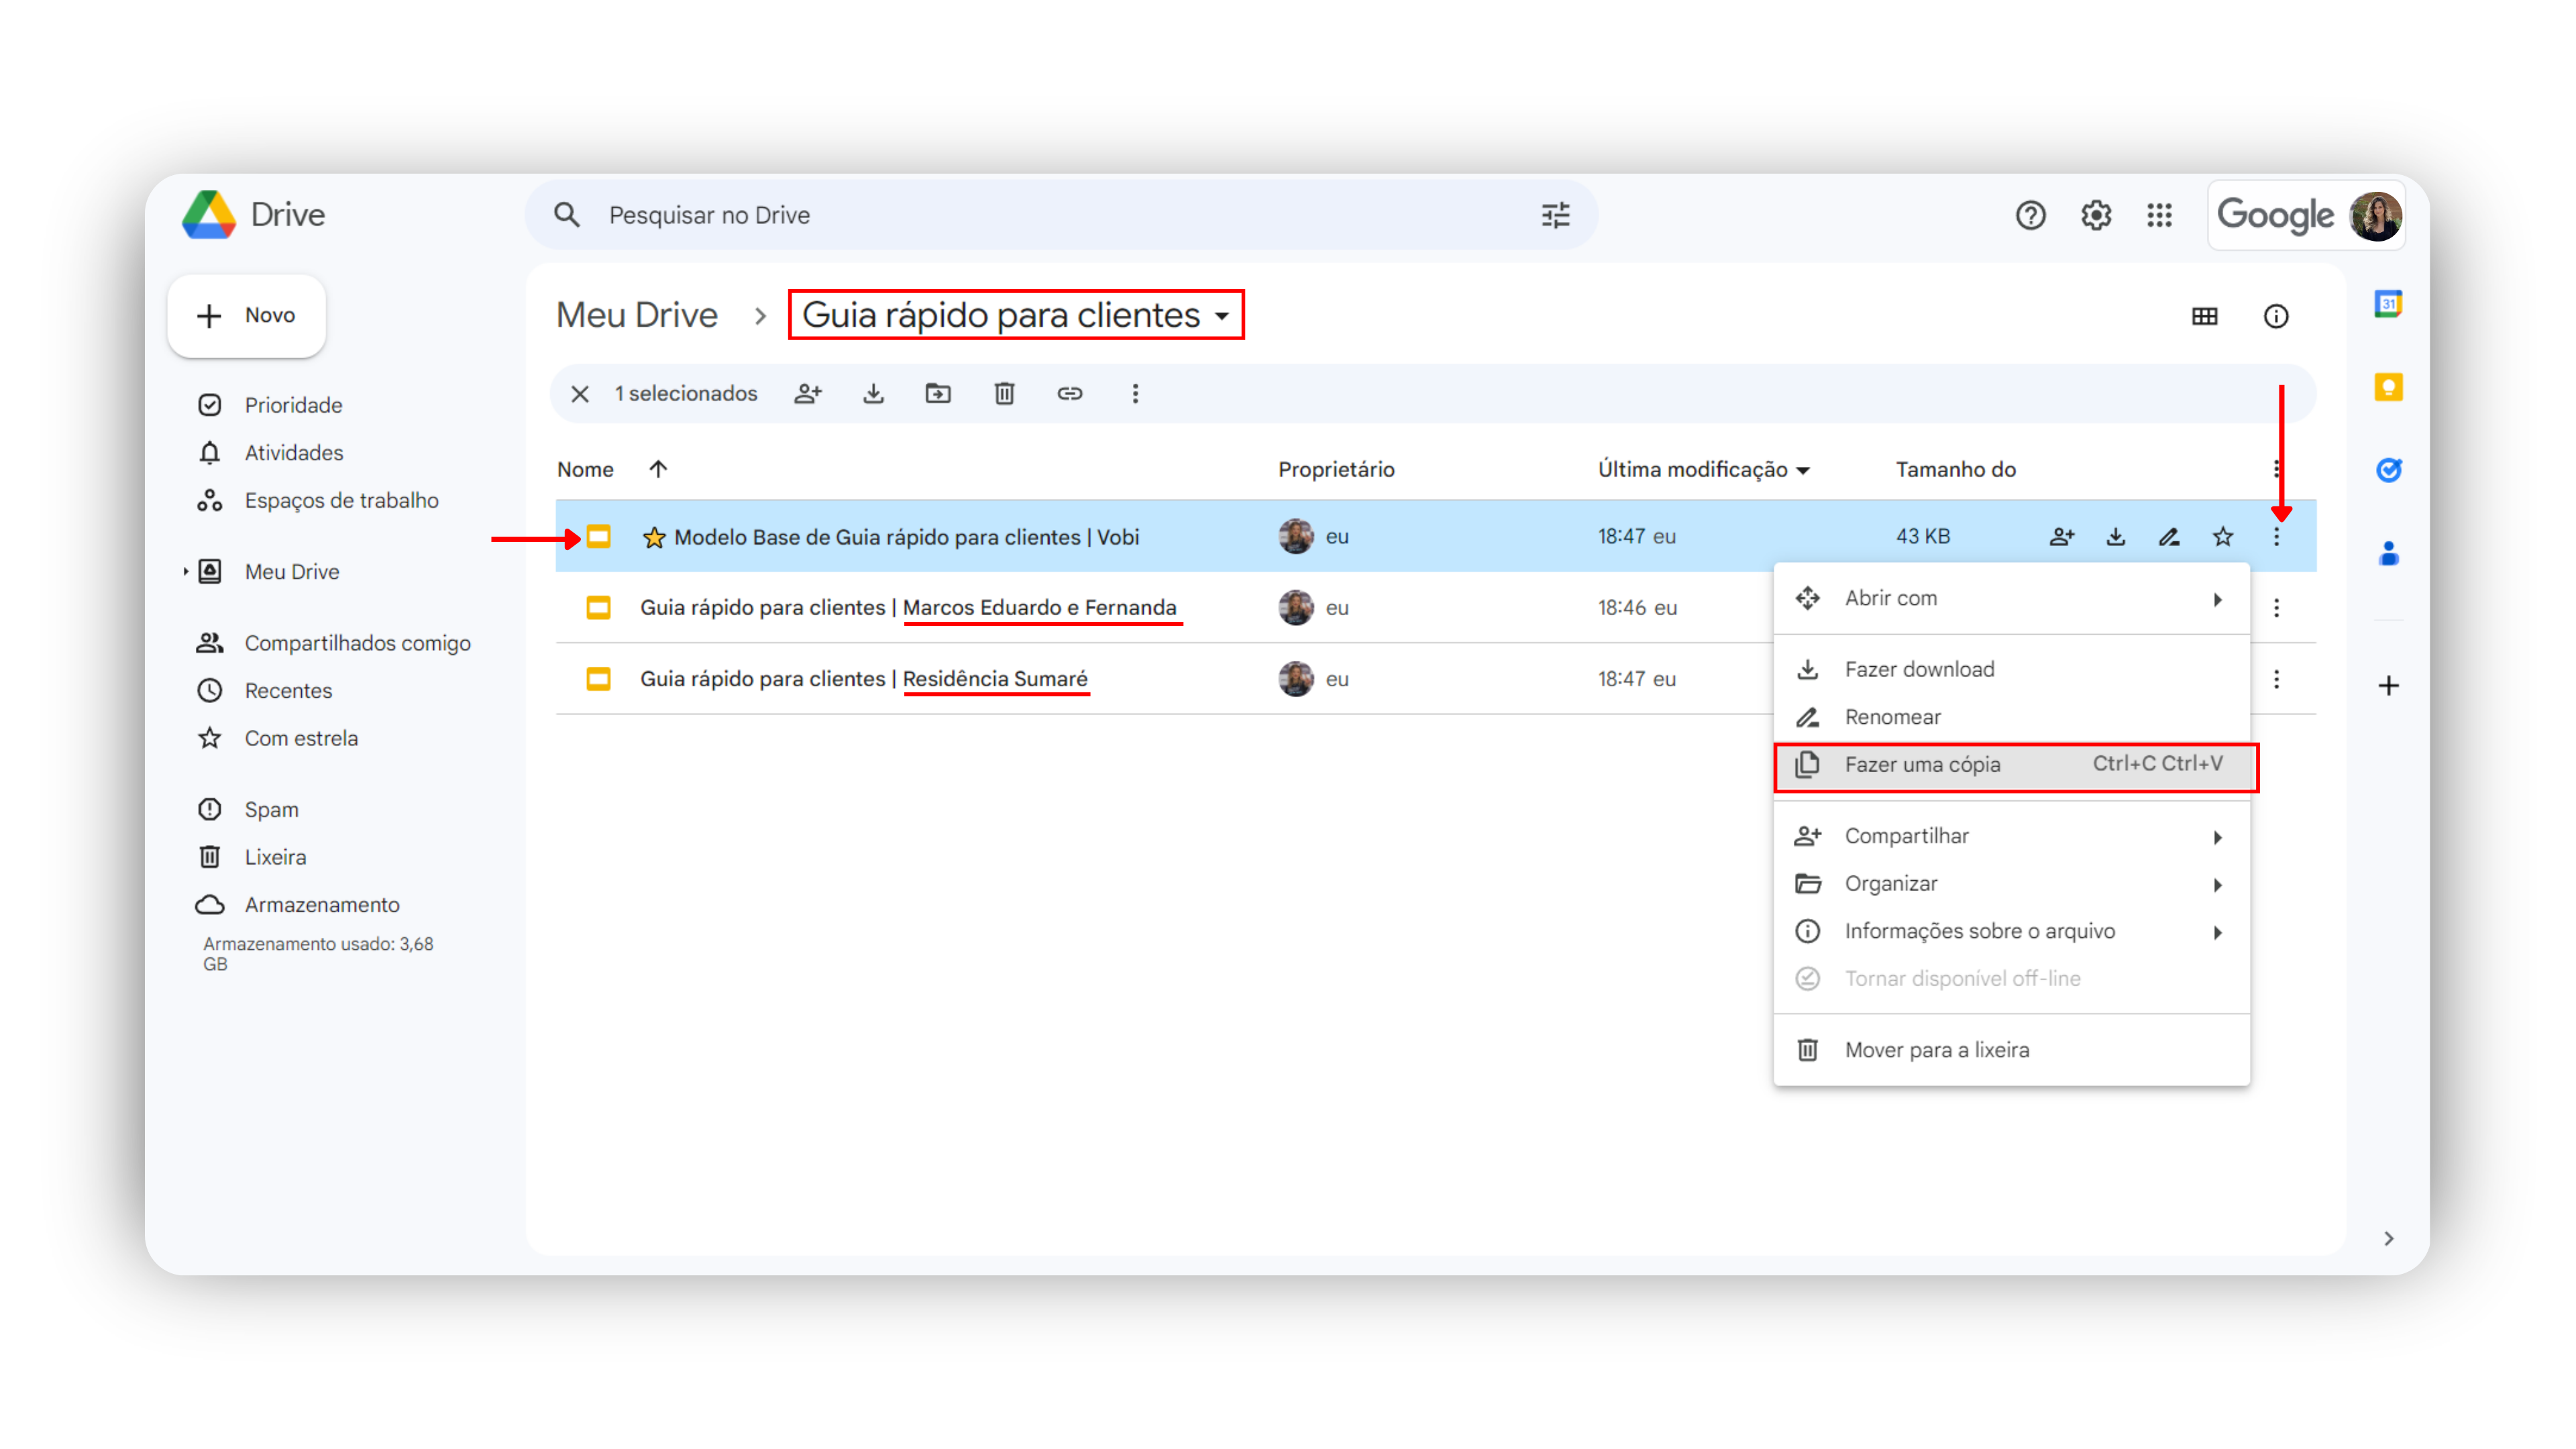
Task: Open Google Keep in side panel
Action: tap(2388, 387)
